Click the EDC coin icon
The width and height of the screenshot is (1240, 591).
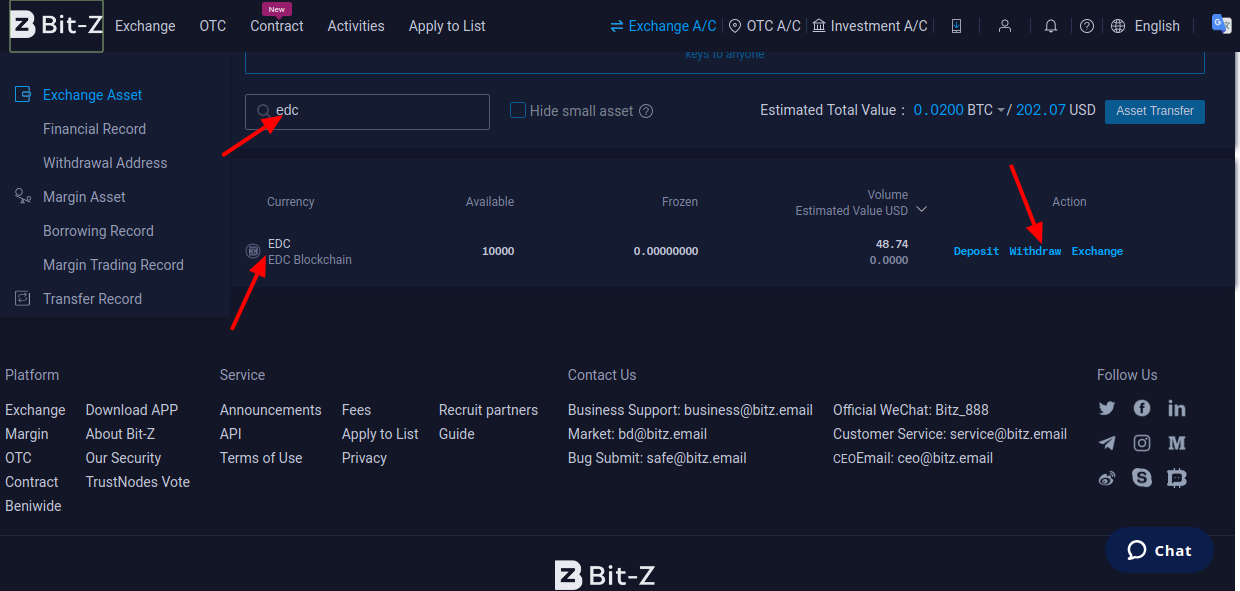tap(253, 251)
